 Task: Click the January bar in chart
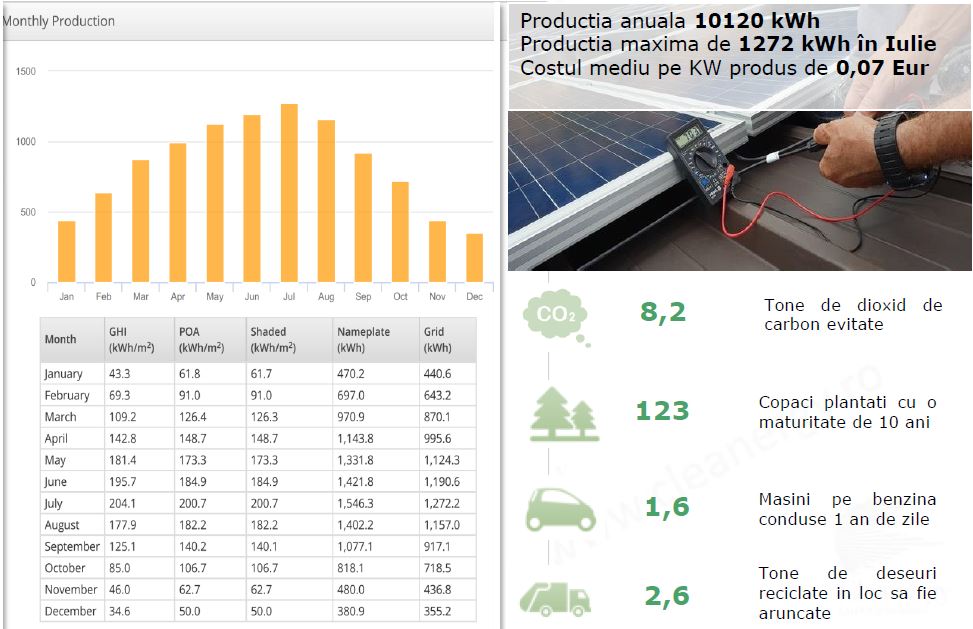[x=66, y=251]
